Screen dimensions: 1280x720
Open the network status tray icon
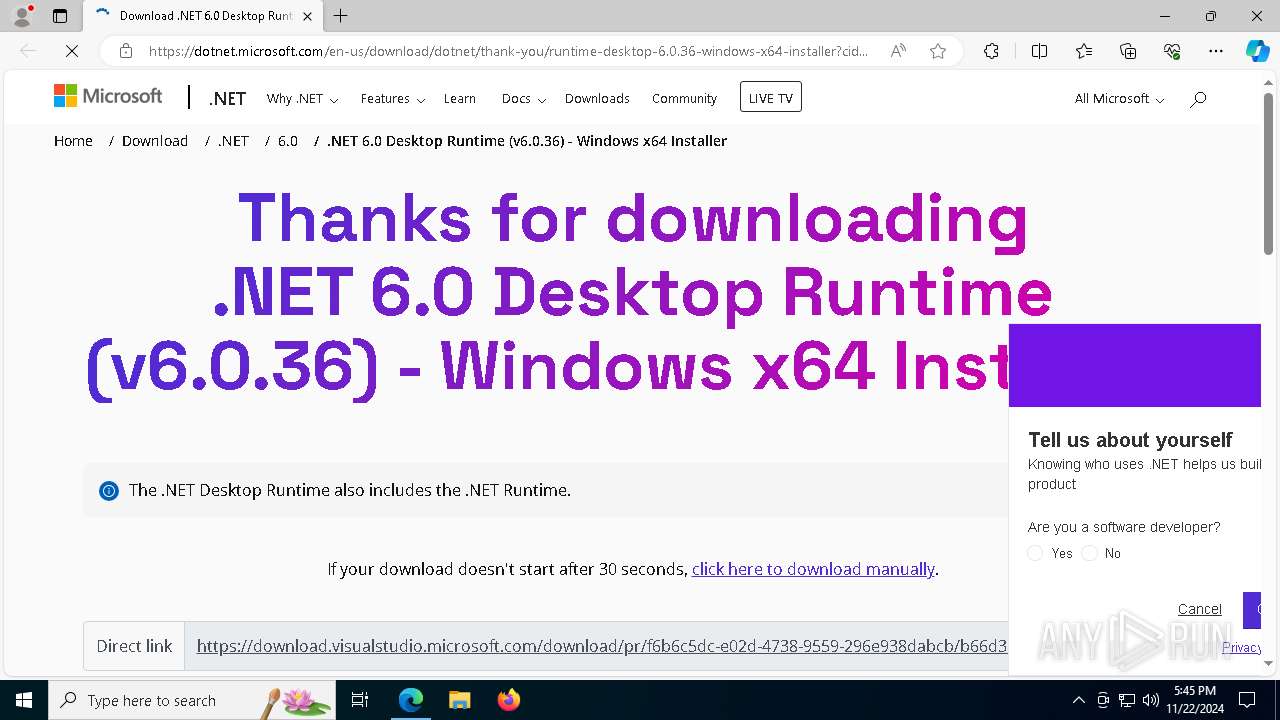(x=1127, y=700)
